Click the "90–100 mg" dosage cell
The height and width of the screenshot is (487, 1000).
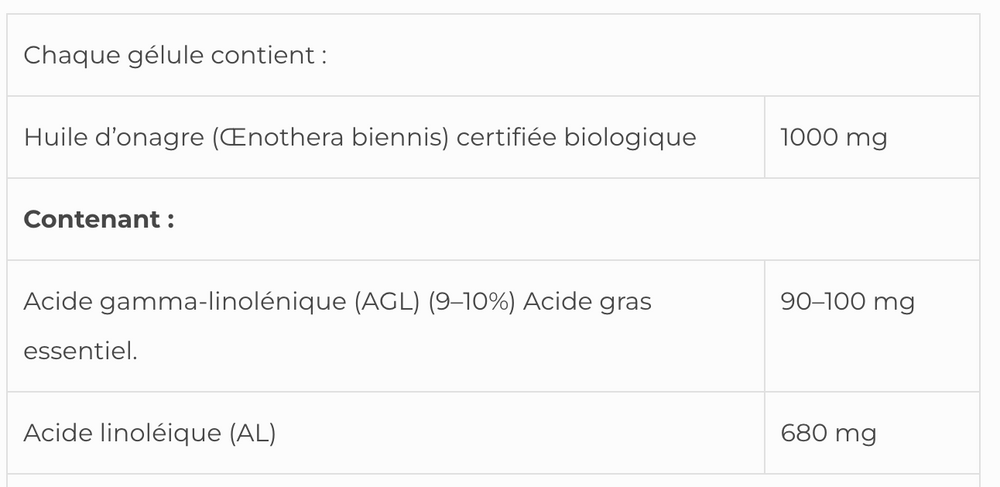pos(846,301)
